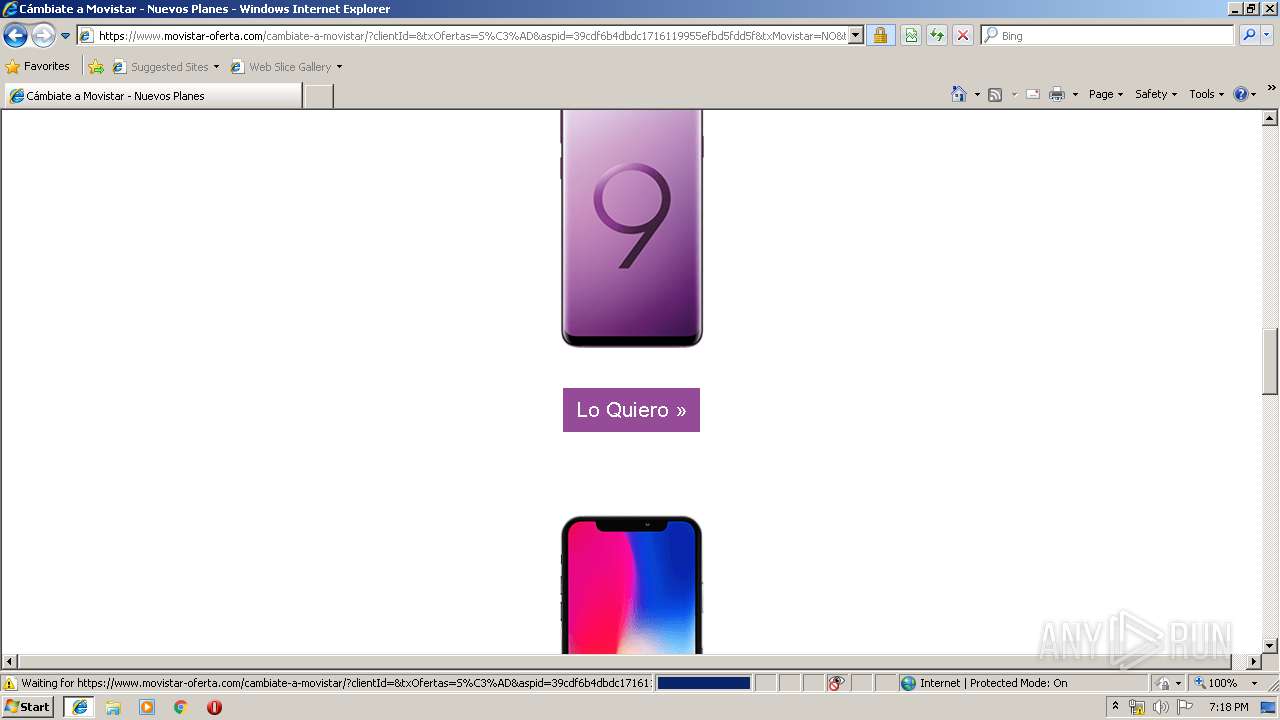Click the vertical scrollbar down arrow
The width and height of the screenshot is (1280, 720).
pyautogui.click(x=1270, y=646)
